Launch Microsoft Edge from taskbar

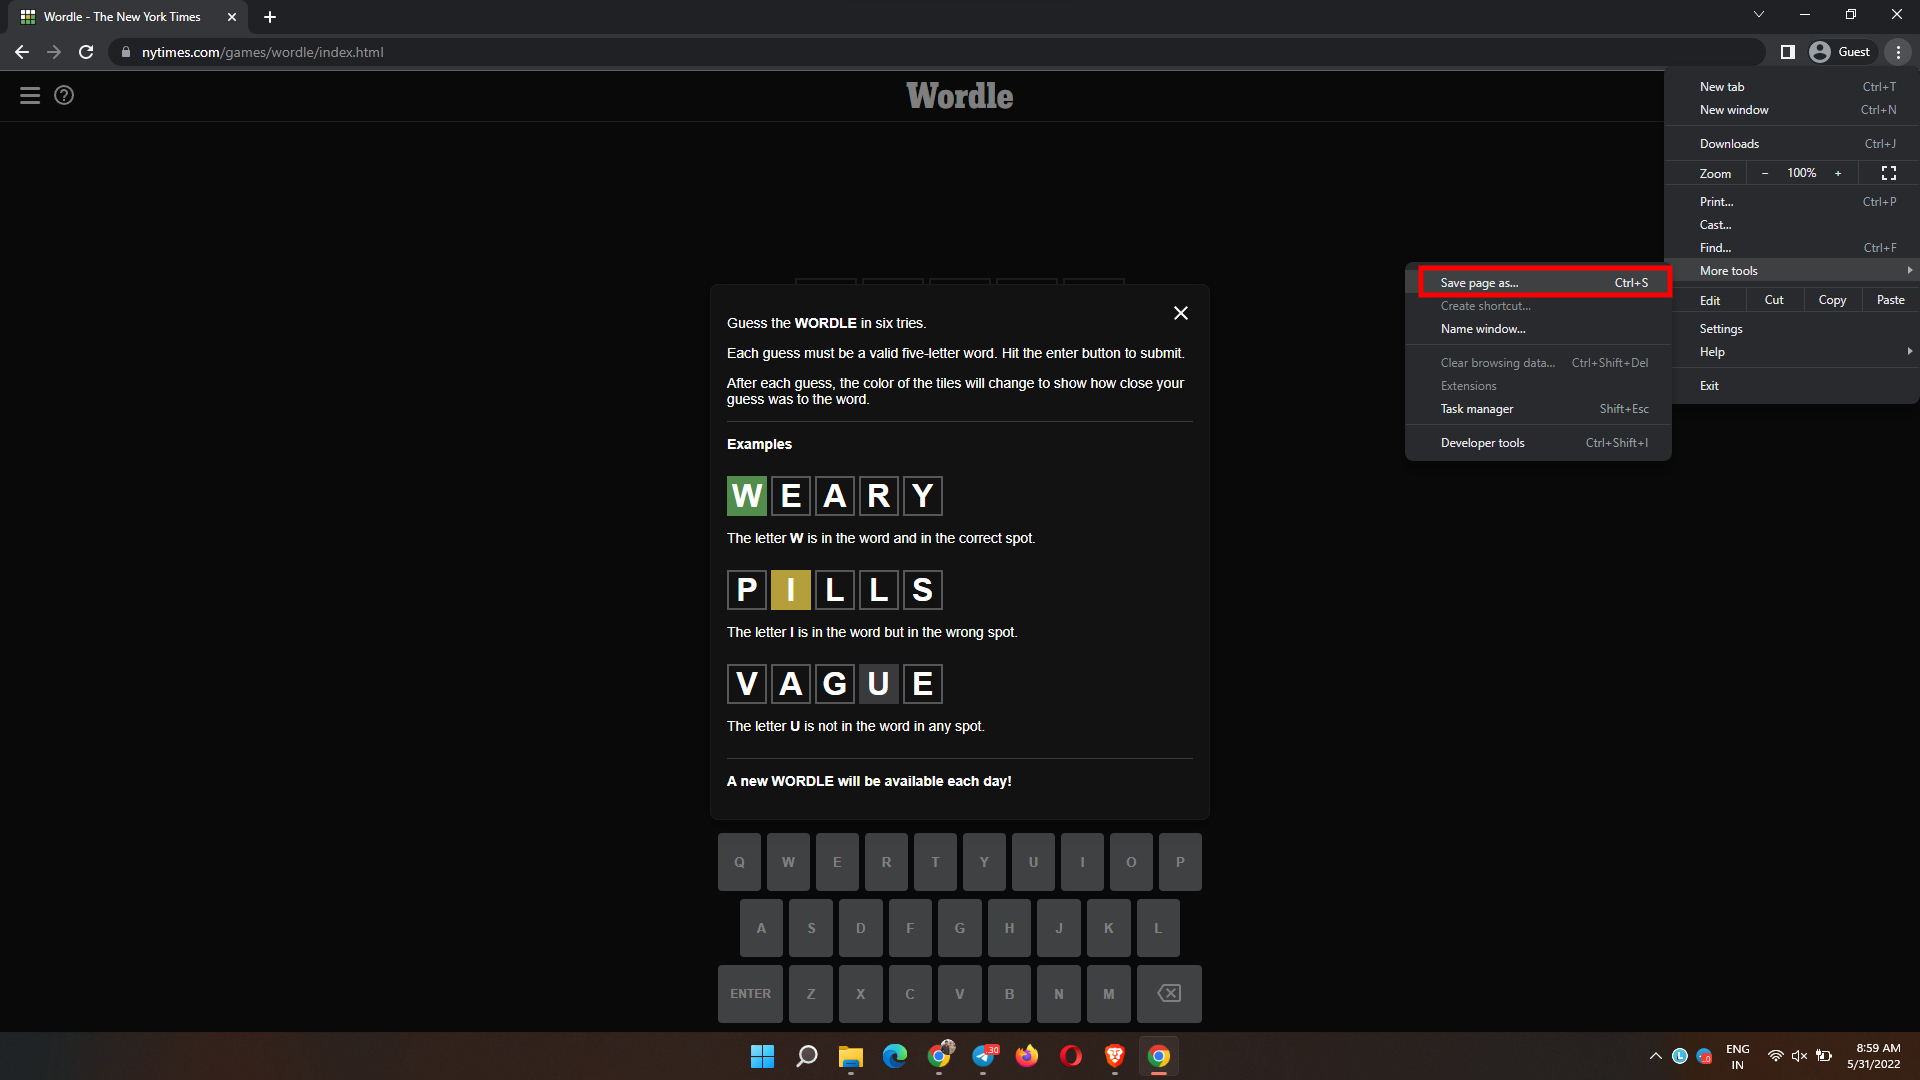[894, 1056]
